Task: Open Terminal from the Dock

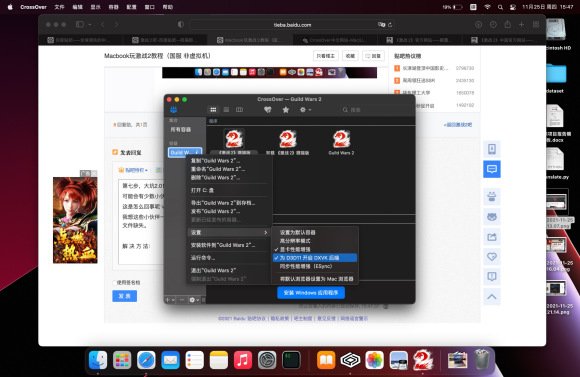Action: coord(291,360)
